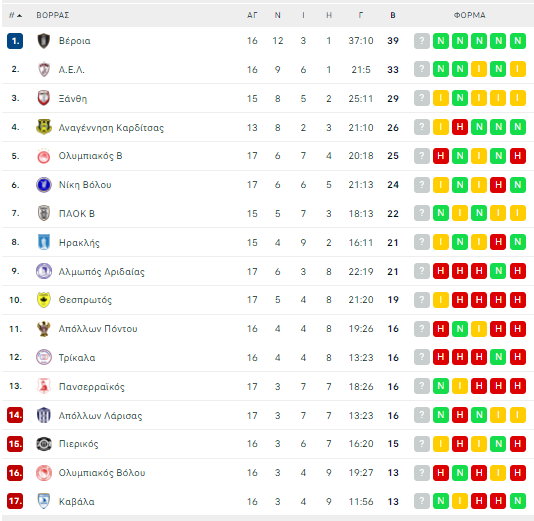The width and height of the screenshot is (534, 521).
Task: Open Απόλλων Λάρισας team name link
Action: 100,416
